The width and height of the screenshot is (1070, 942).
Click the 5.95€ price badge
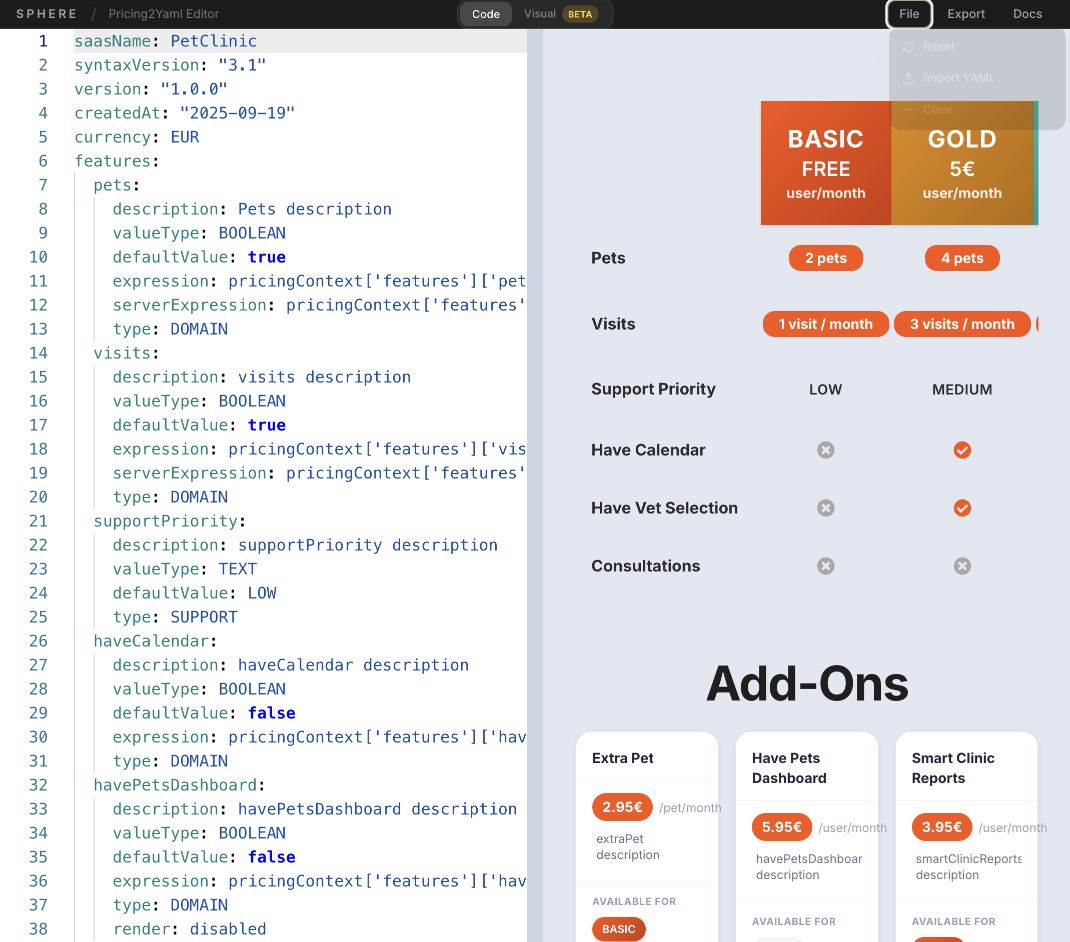point(781,827)
